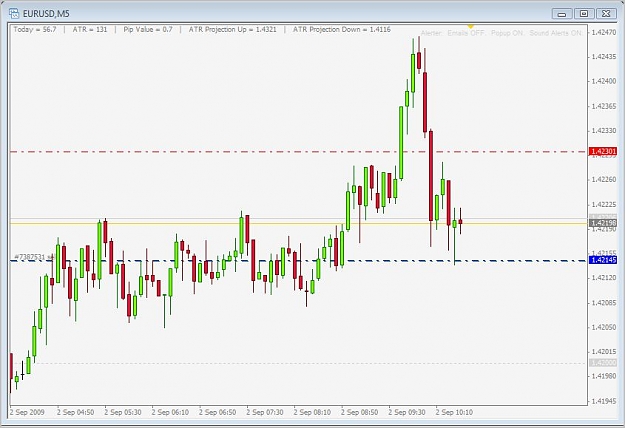Click the 1.42470 price scale value
Viewport: 625px width, 428px height.
(604, 32)
